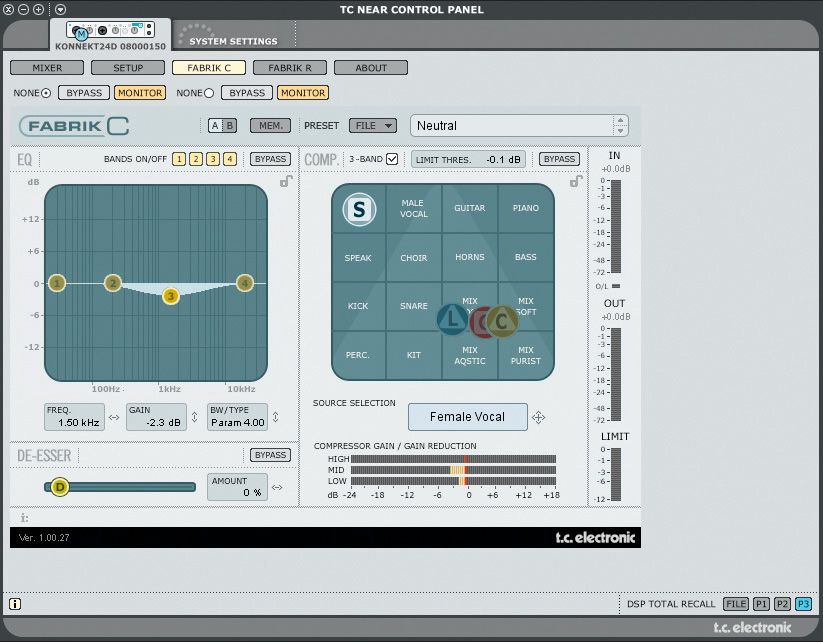Toggle EQ band 1 on/off

point(178,159)
